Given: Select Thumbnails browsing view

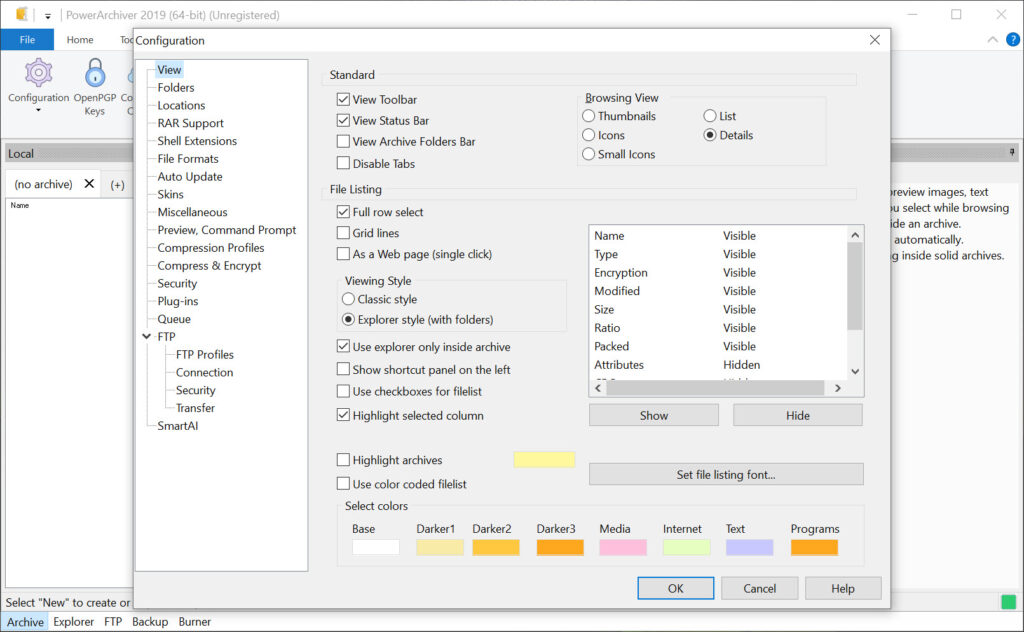Looking at the screenshot, I should 588,116.
